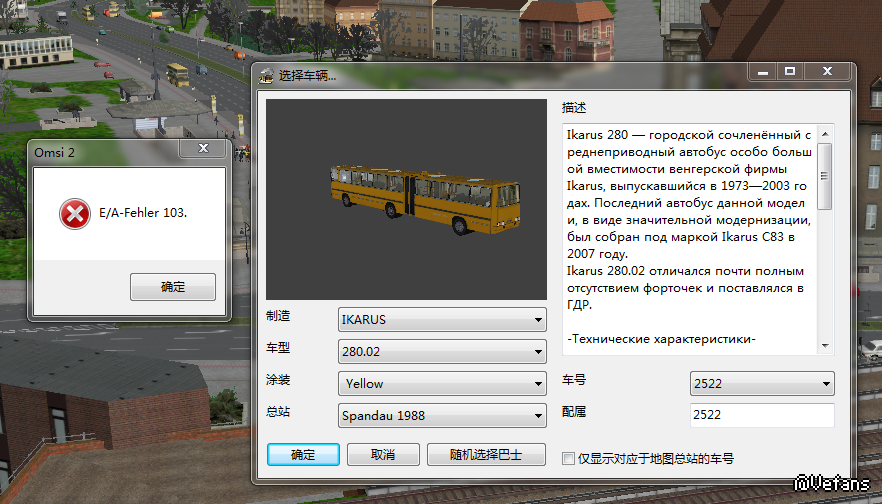Click the 取消 cancel button
The image size is (882, 504).
coord(383,454)
